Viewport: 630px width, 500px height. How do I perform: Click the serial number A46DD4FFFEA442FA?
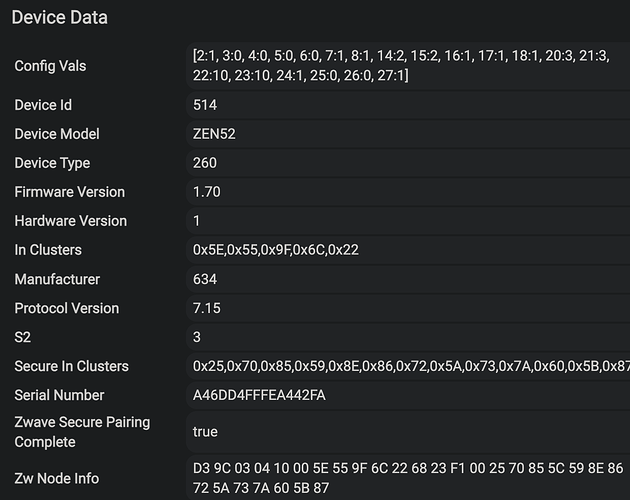pyautogui.click(x=259, y=395)
